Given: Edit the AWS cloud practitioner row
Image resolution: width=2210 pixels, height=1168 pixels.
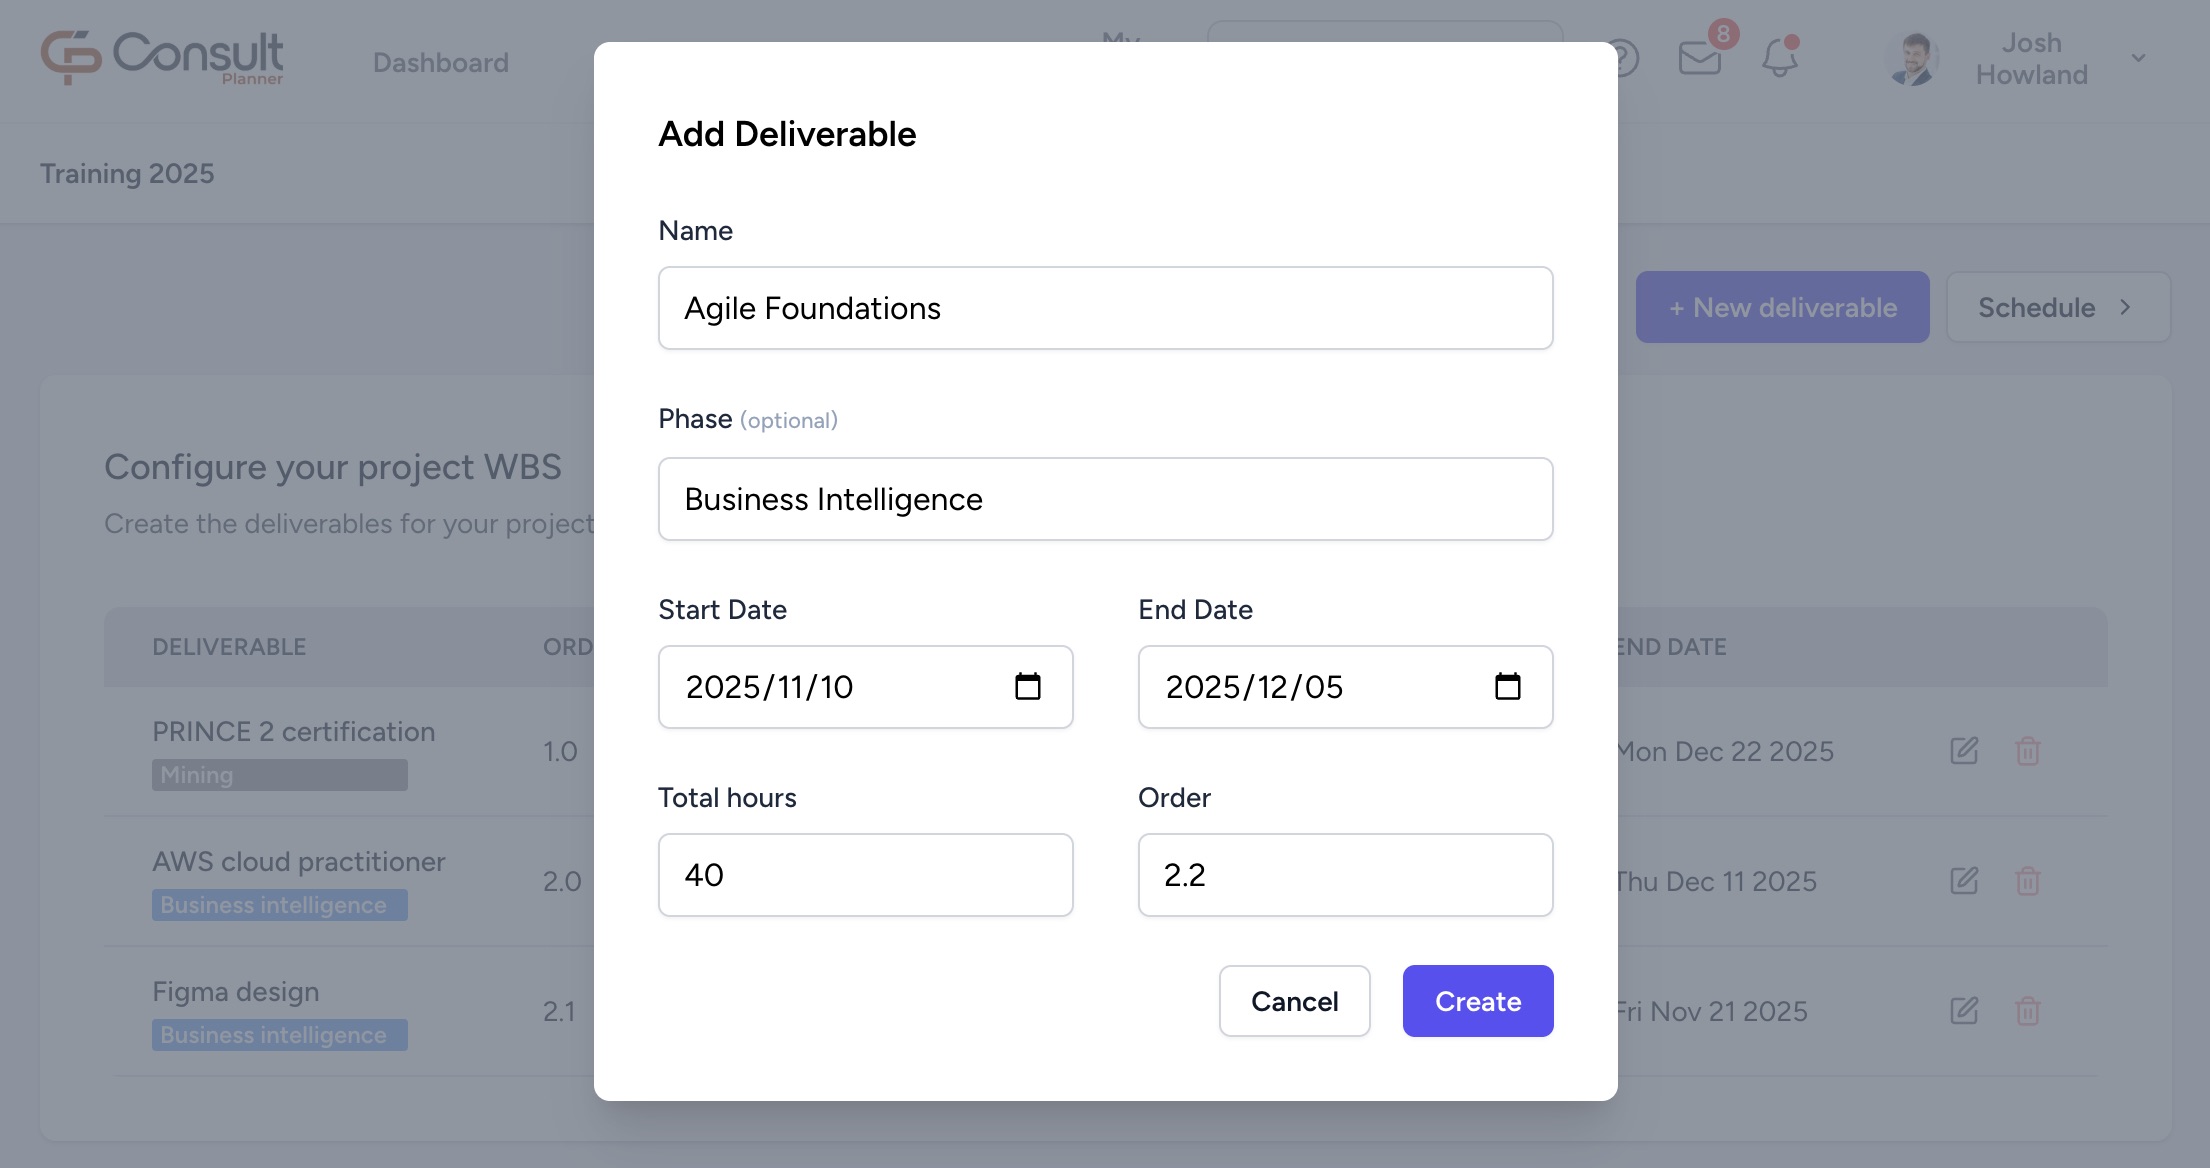Looking at the screenshot, I should click(1964, 881).
